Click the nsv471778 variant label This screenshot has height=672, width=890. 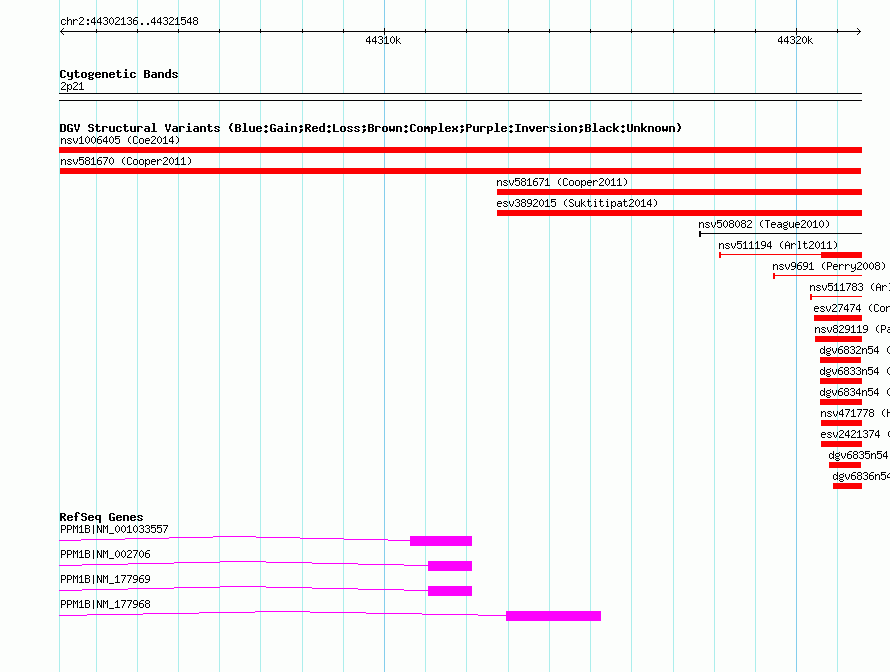(855, 413)
